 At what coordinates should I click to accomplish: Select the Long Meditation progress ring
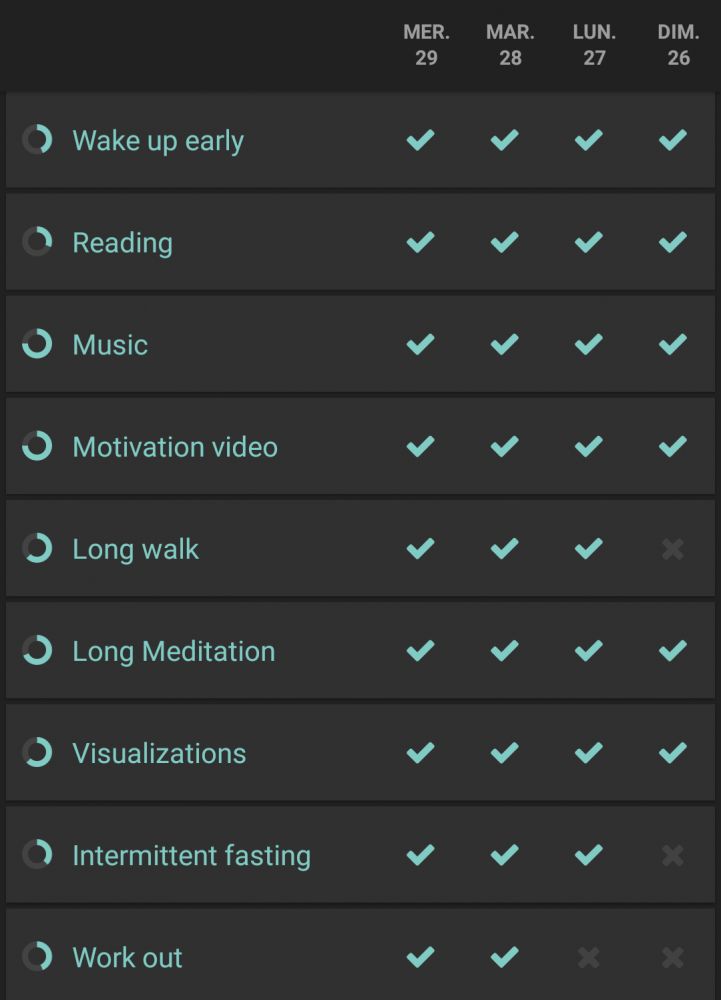(x=37, y=650)
